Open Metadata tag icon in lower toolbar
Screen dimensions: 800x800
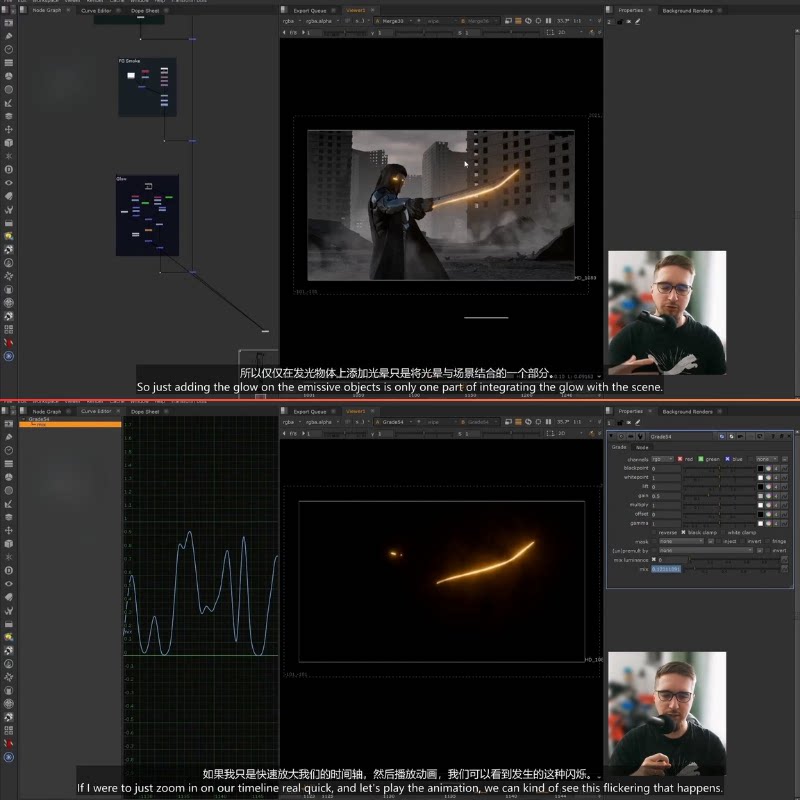tap(9, 596)
